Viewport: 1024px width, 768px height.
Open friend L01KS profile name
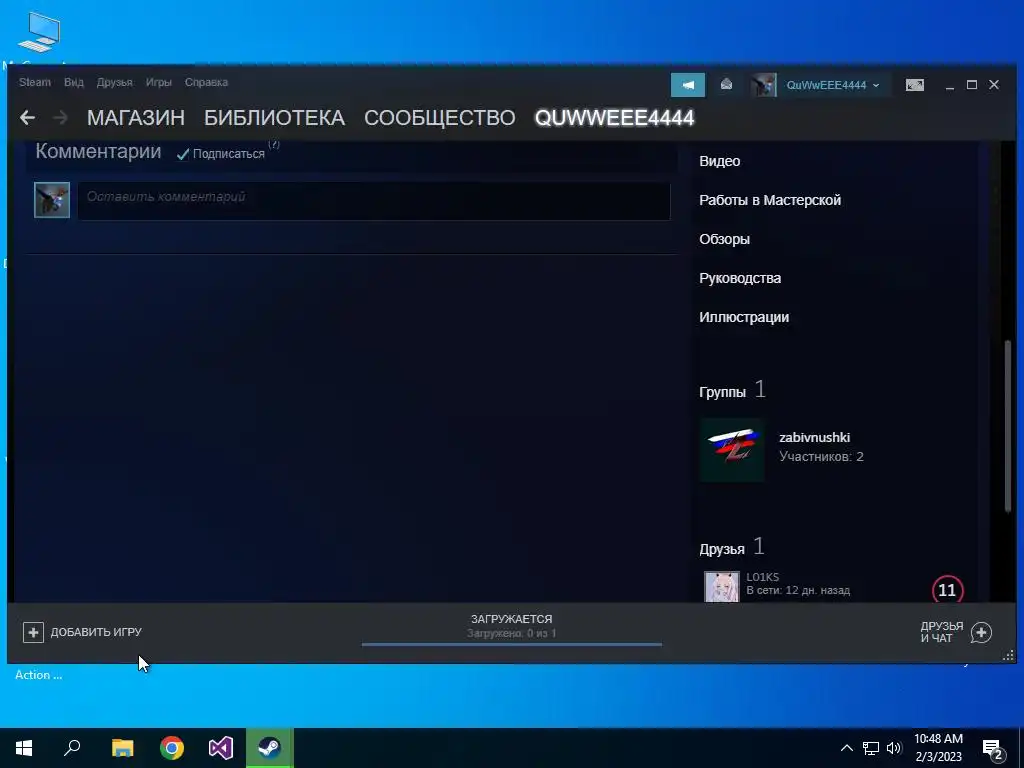tap(763, 577)
